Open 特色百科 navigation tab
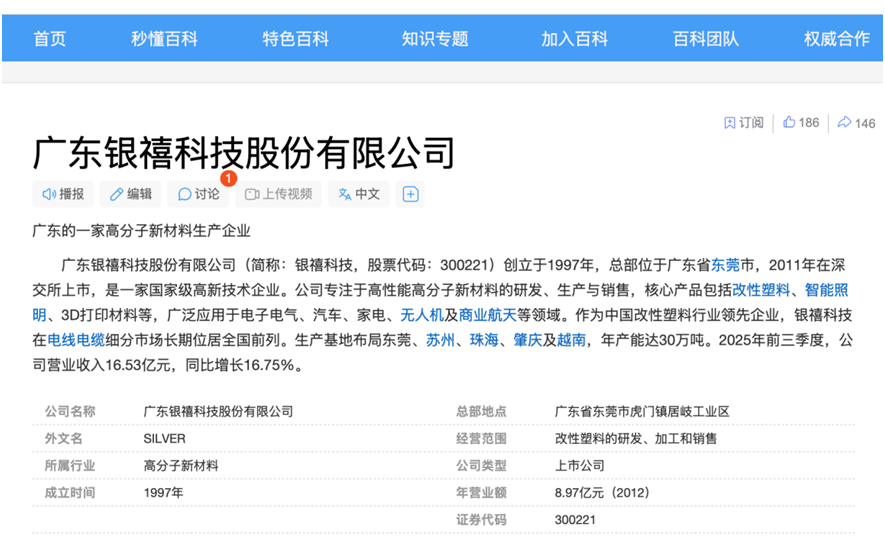This screenshot has height=536, width=885. tap(295, 38)
